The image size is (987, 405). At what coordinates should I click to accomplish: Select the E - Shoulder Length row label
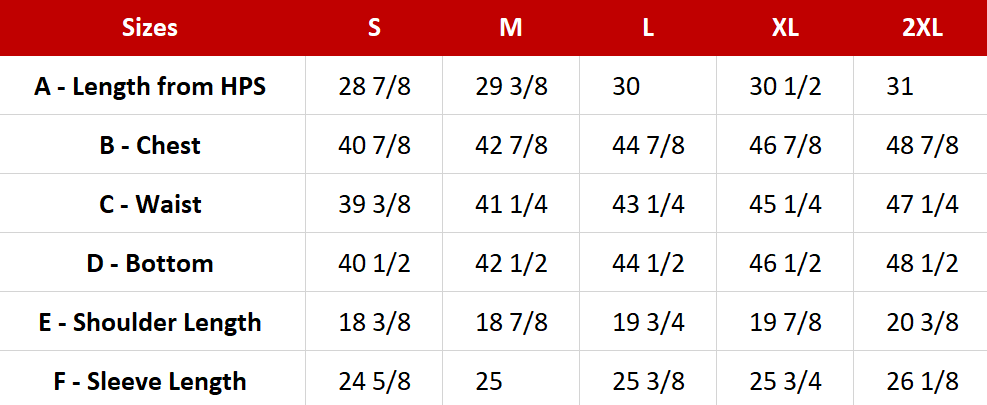150,322
